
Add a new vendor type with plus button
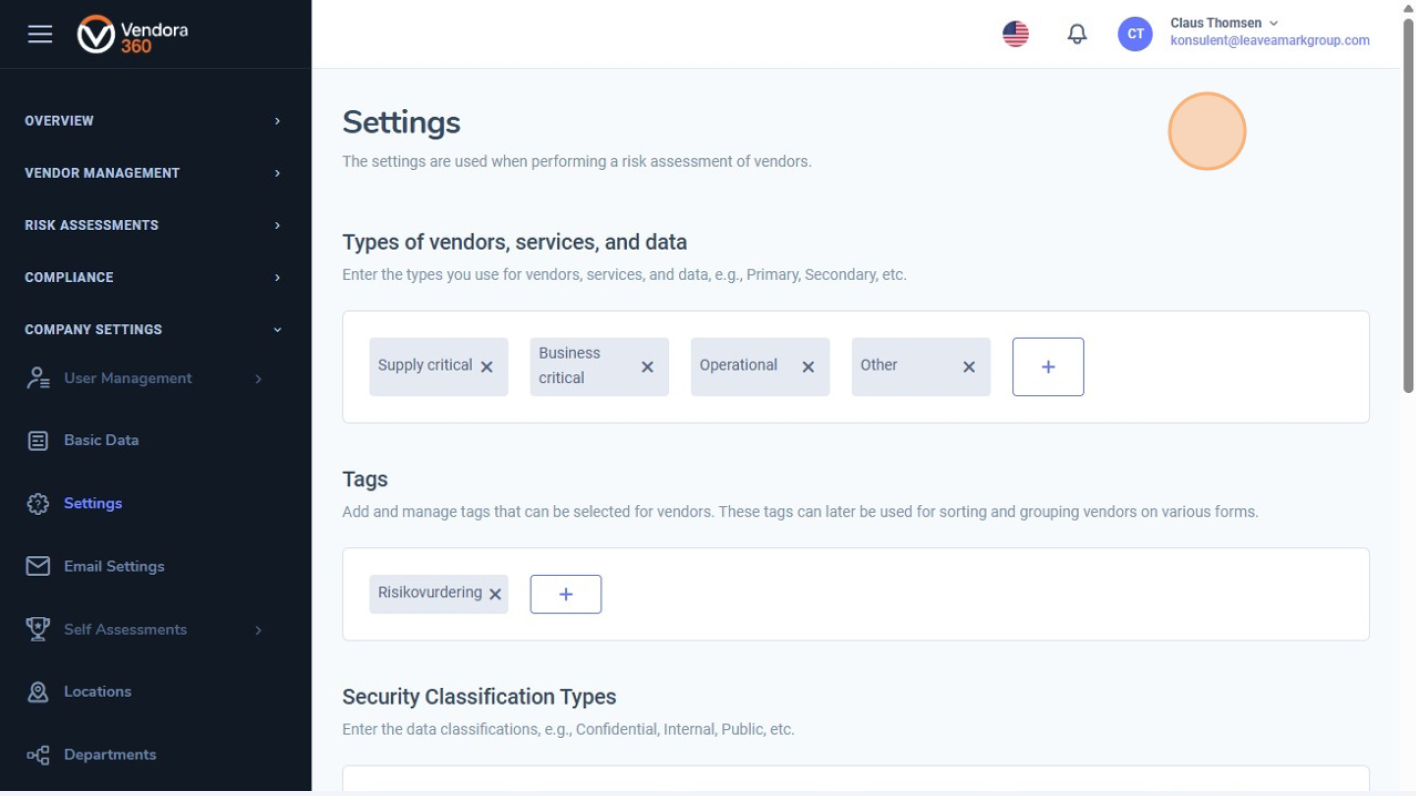point(1048,367)
